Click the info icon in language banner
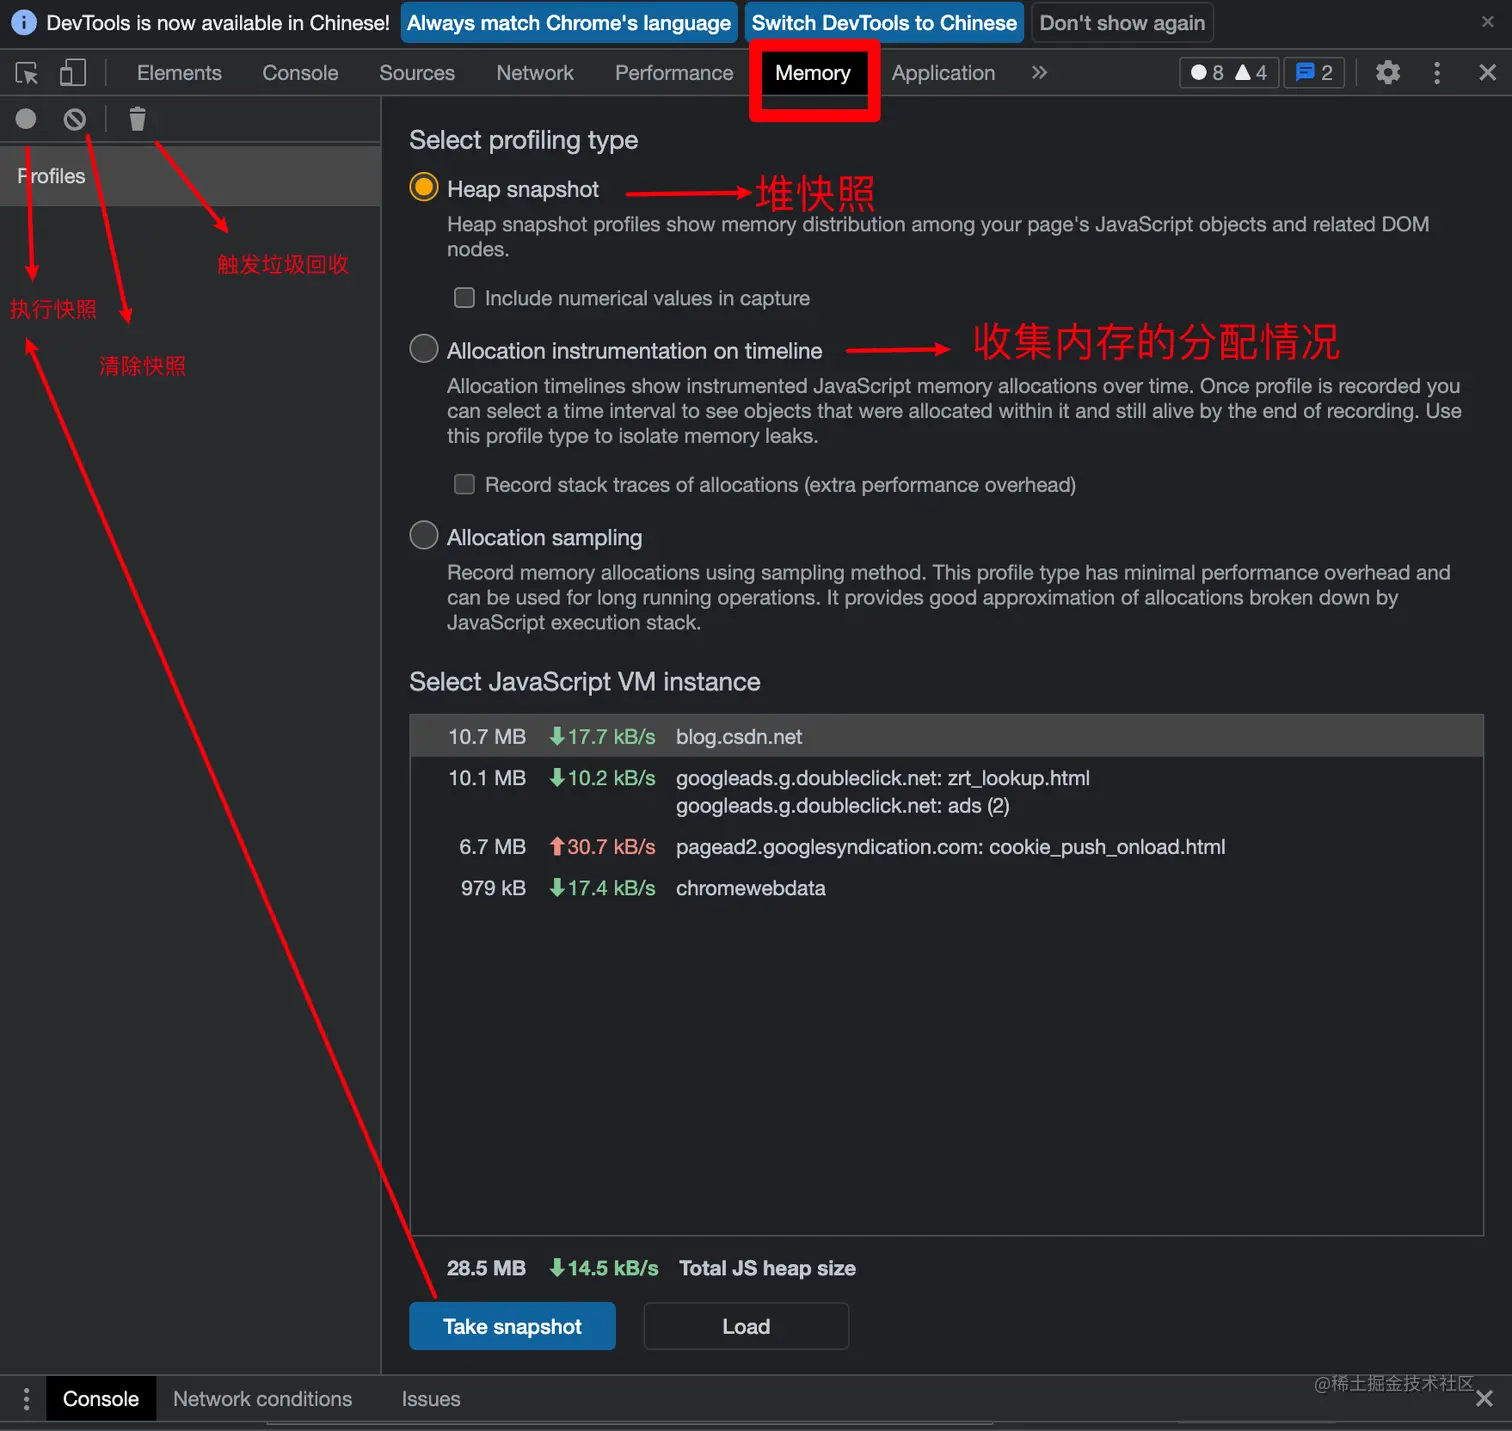The image size is (1512, 1431). (x=23, y=22)
